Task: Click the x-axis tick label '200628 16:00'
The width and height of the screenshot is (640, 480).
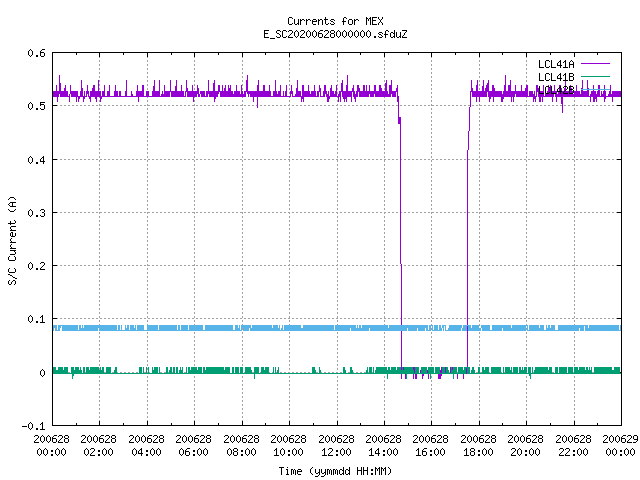Action: [x=430, y=445]
